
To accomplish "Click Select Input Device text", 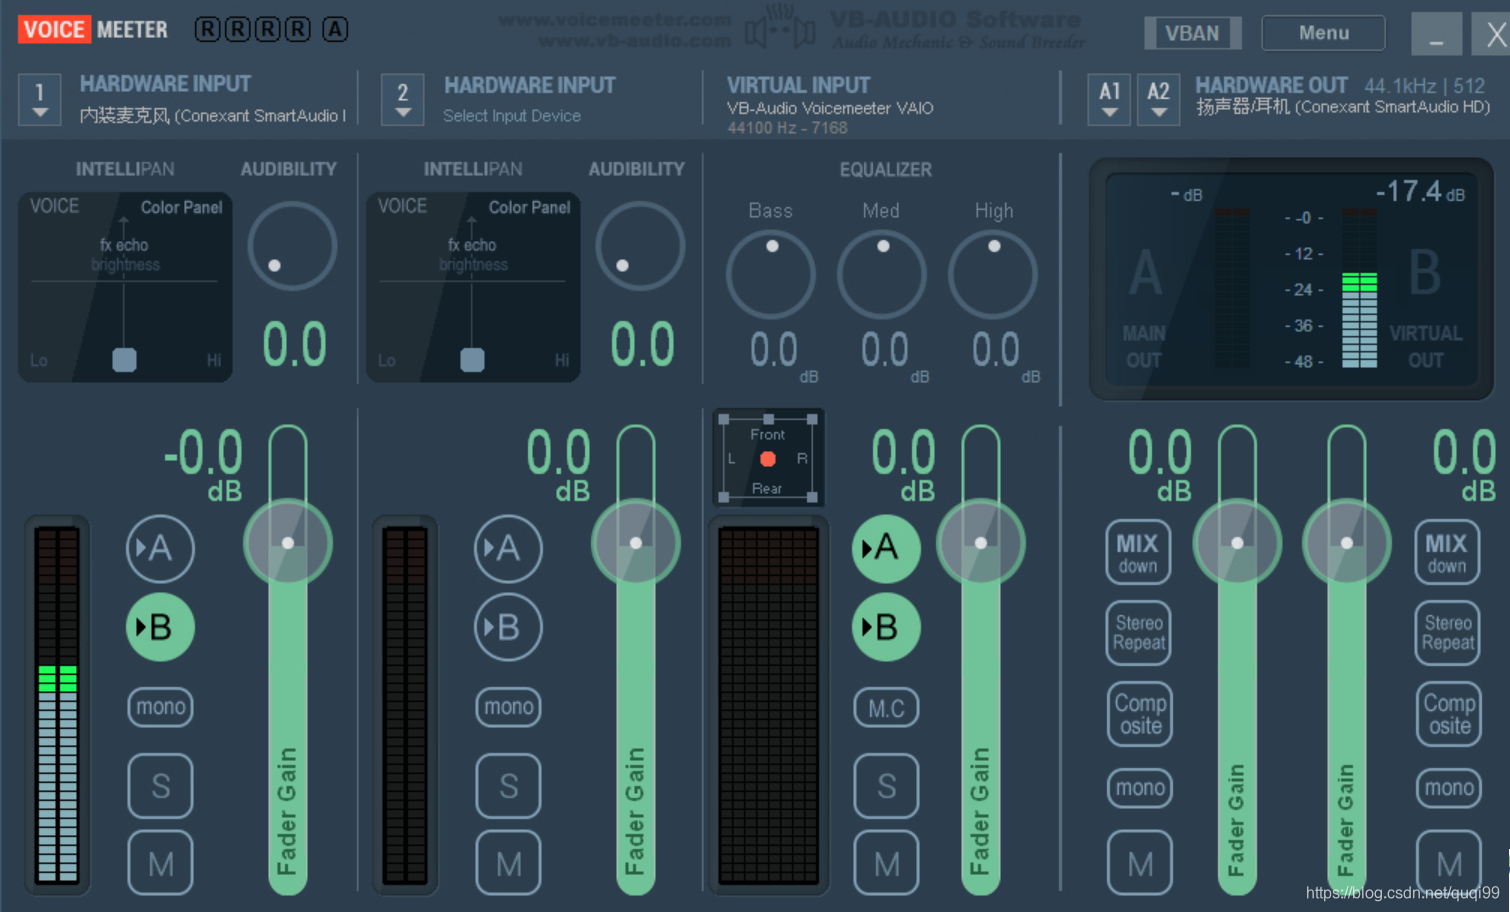I will click(x=512, y=116).
